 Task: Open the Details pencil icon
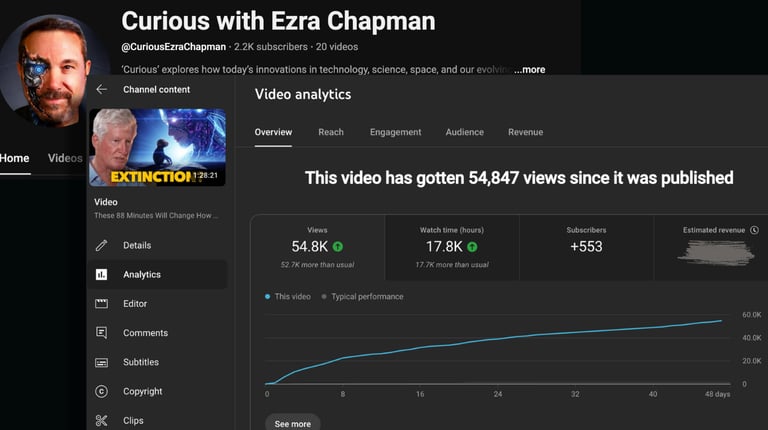(101, 245)
